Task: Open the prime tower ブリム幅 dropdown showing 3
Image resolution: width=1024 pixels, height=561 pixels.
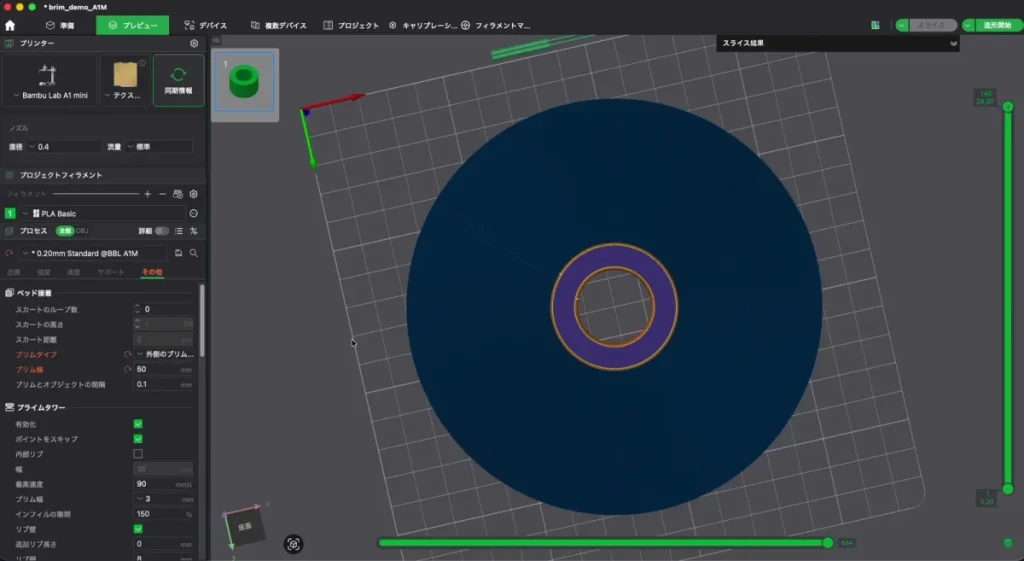Action: coord(164,499)
